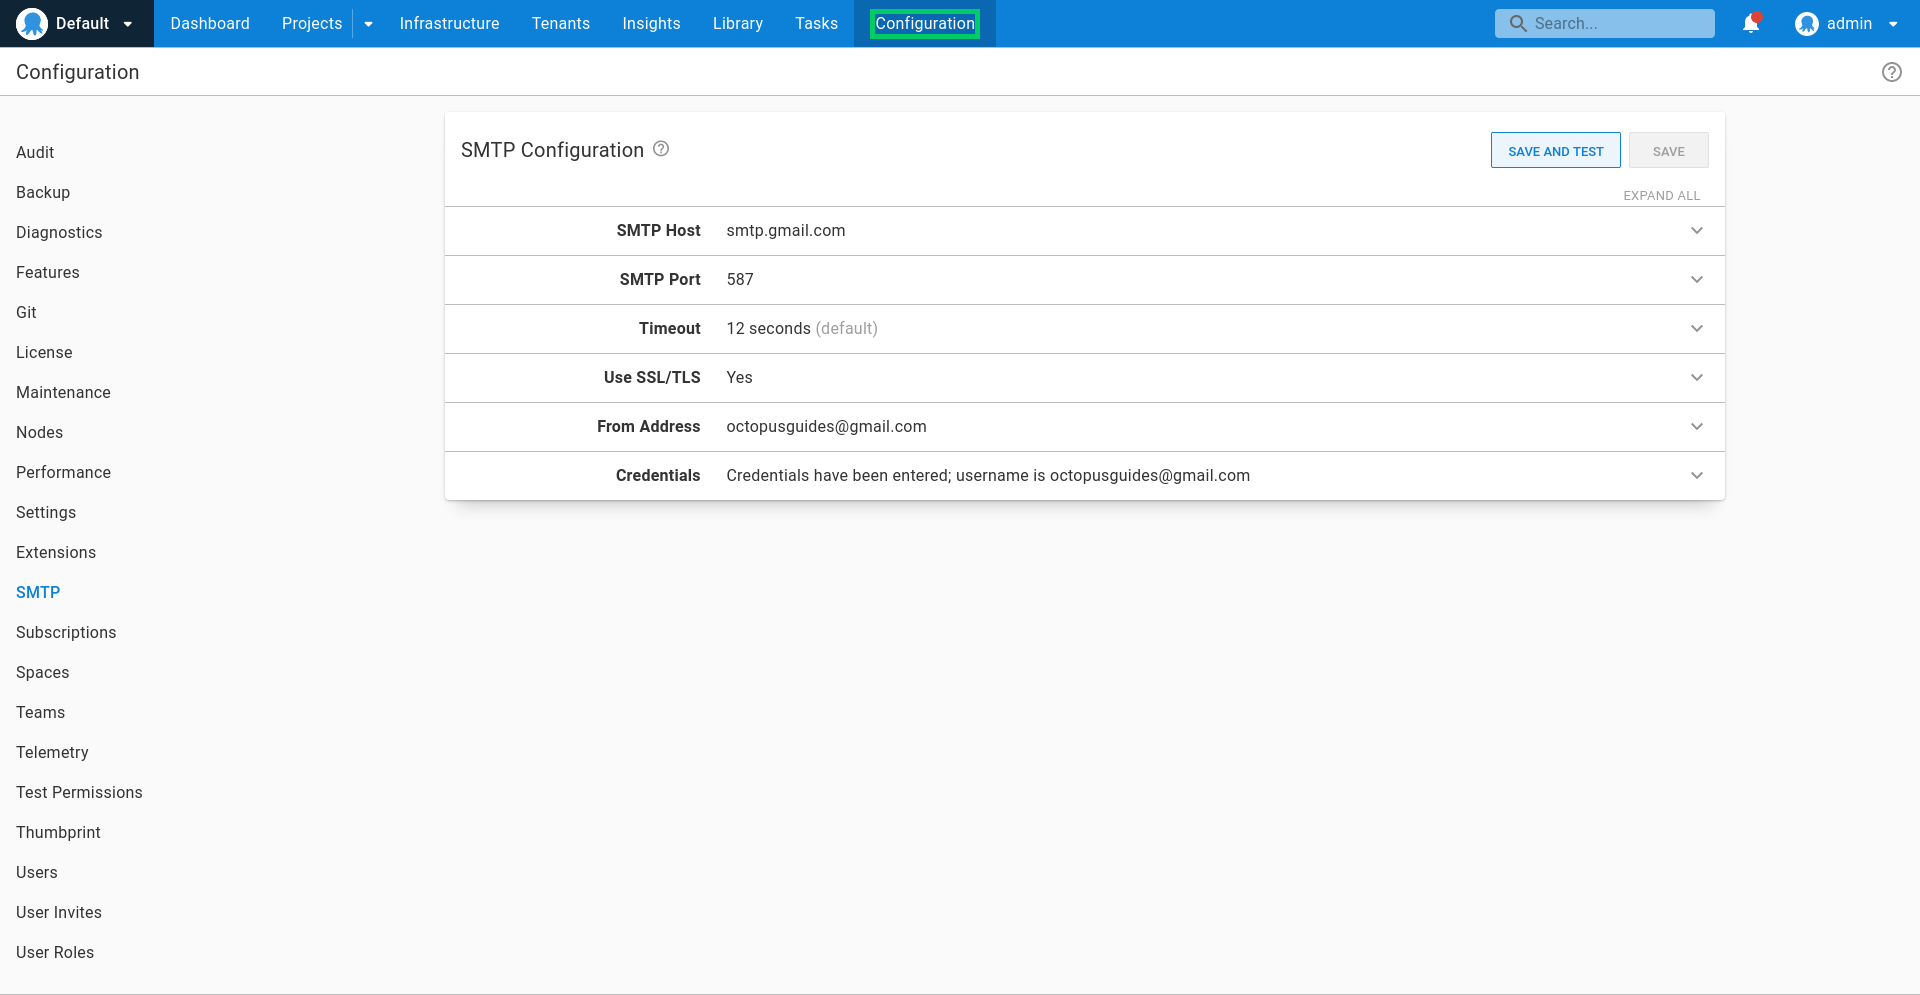Screen dimensions: 1920x995
Task: Open Telemetry in the sidebar
Action: coord(52,752)
